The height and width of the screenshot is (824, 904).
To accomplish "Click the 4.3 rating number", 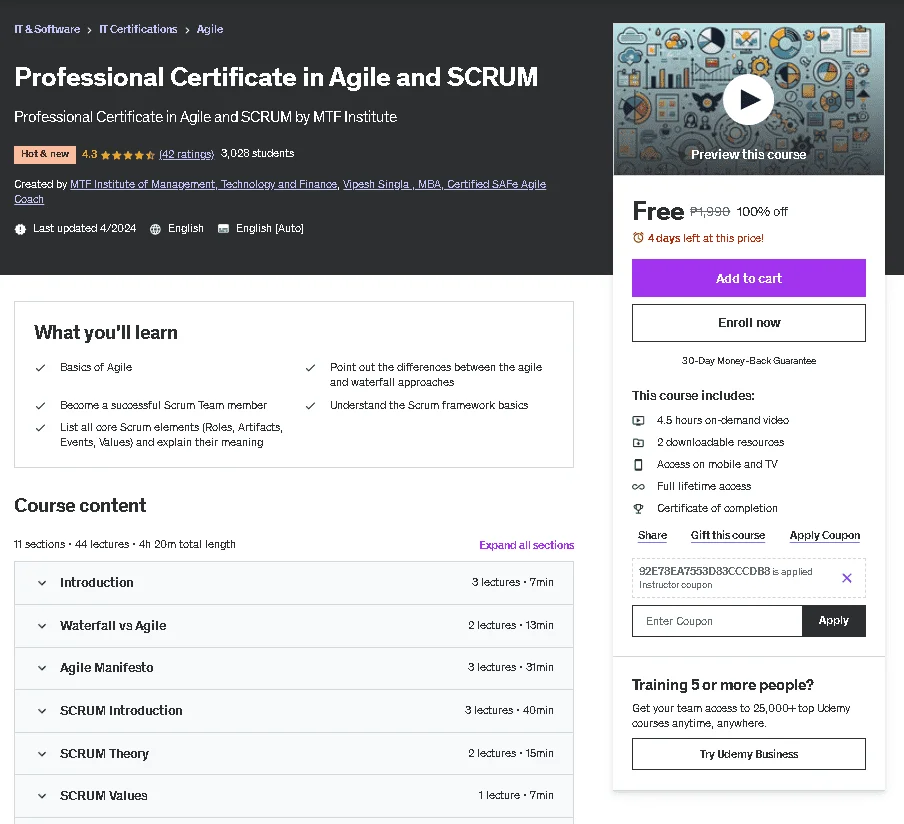I will [89, 154].
